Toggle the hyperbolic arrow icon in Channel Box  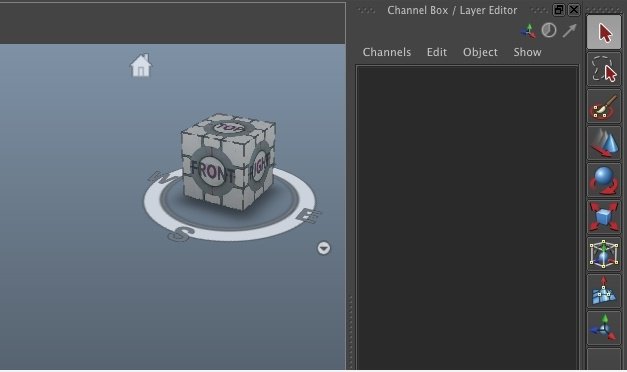point(569,30)
